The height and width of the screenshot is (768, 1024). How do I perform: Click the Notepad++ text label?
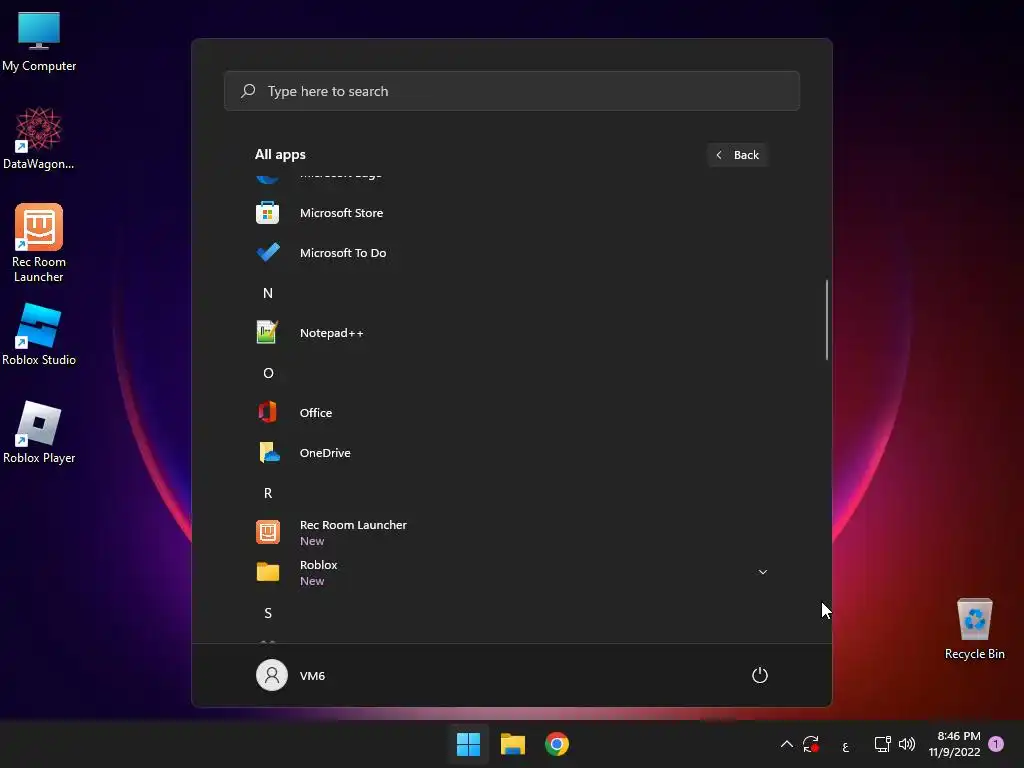332,333
